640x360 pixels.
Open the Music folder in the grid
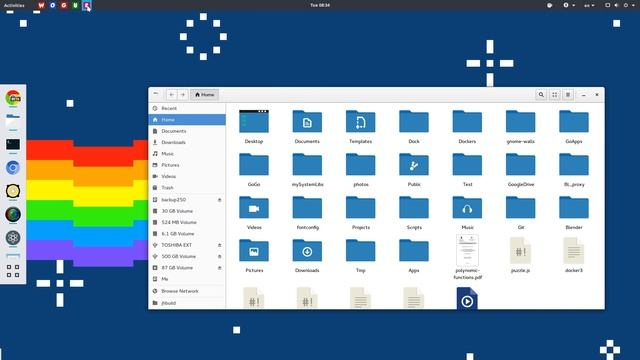coord(467,212)
